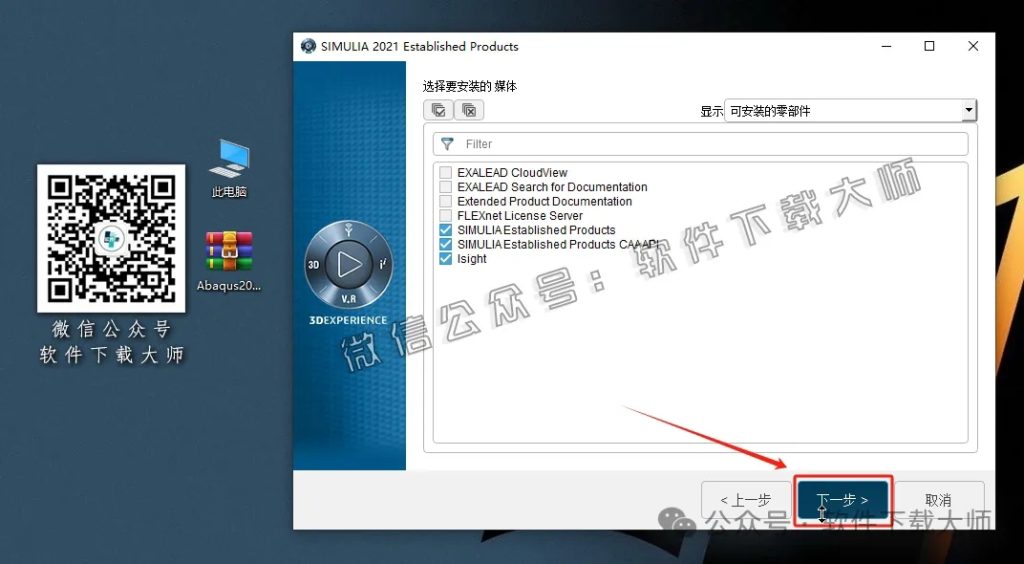Click the deselect-all components icon

coord(469,110)
